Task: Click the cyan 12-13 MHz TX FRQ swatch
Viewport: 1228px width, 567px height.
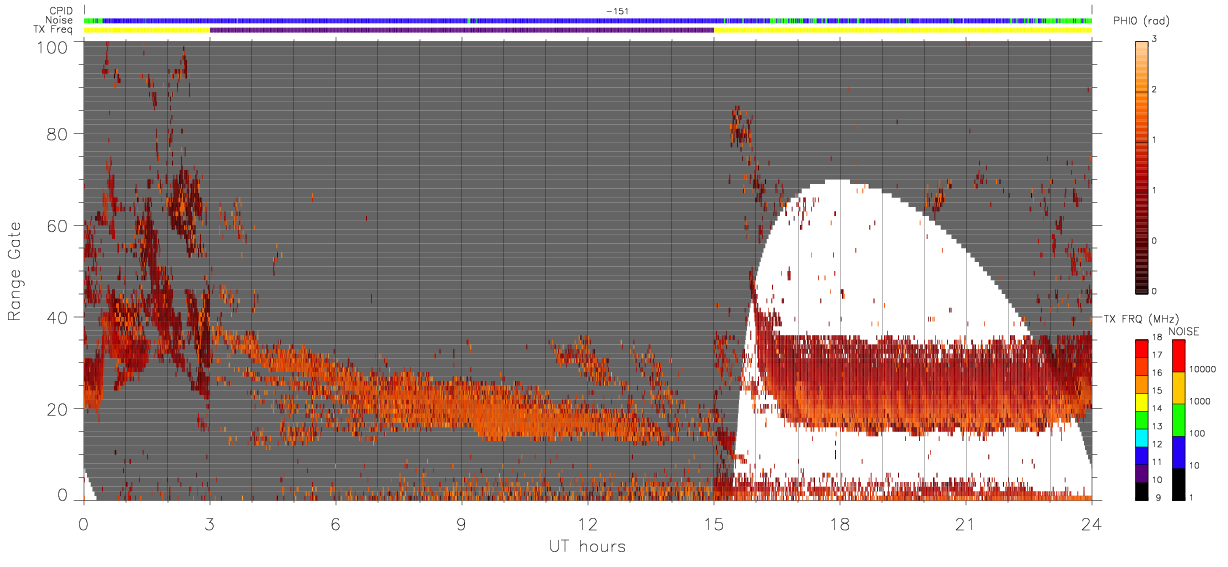Action: (1142, 438)
